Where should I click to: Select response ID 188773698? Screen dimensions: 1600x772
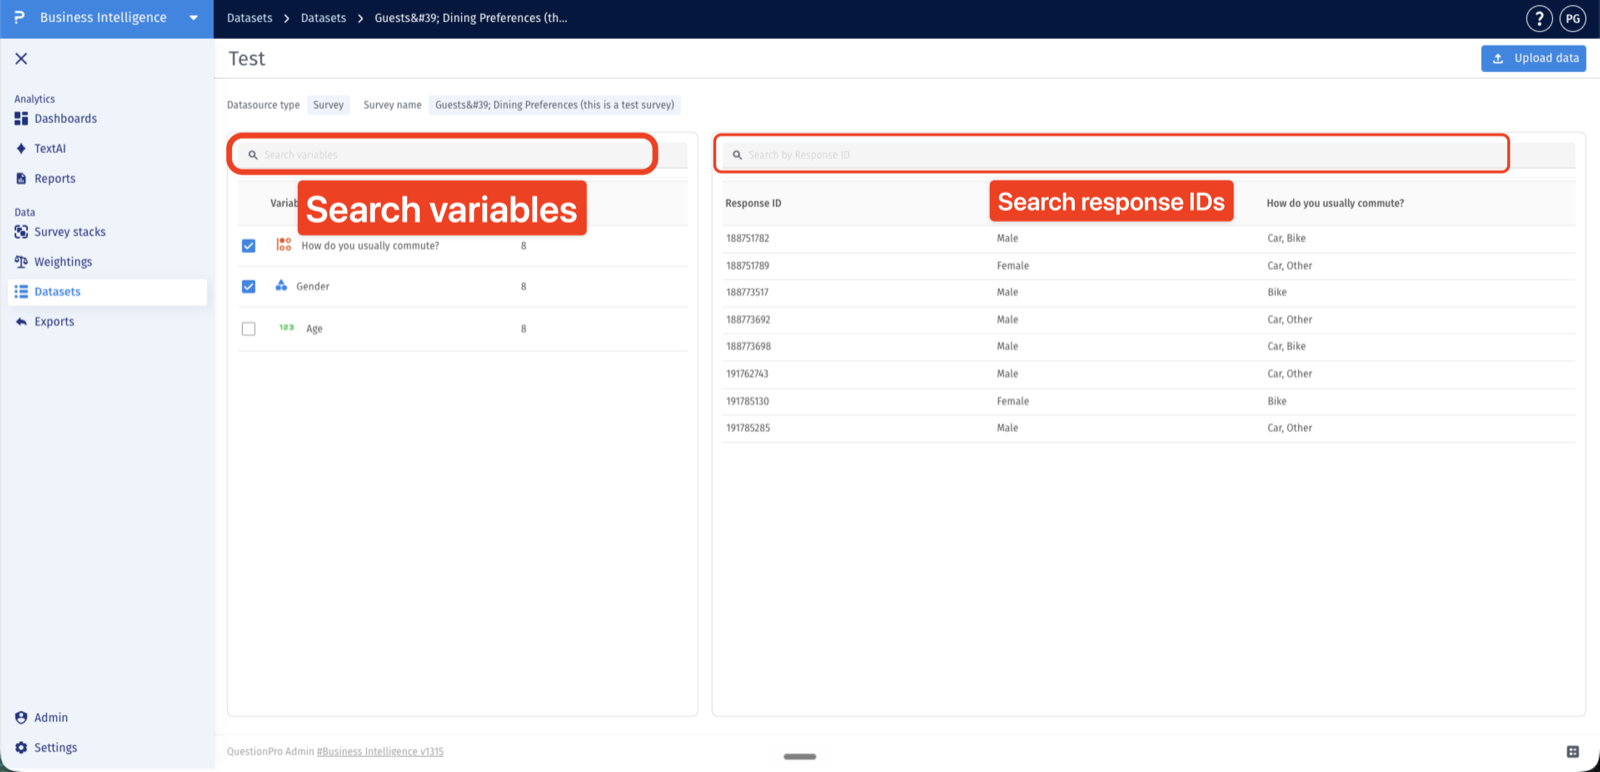(x=748, y=346)
